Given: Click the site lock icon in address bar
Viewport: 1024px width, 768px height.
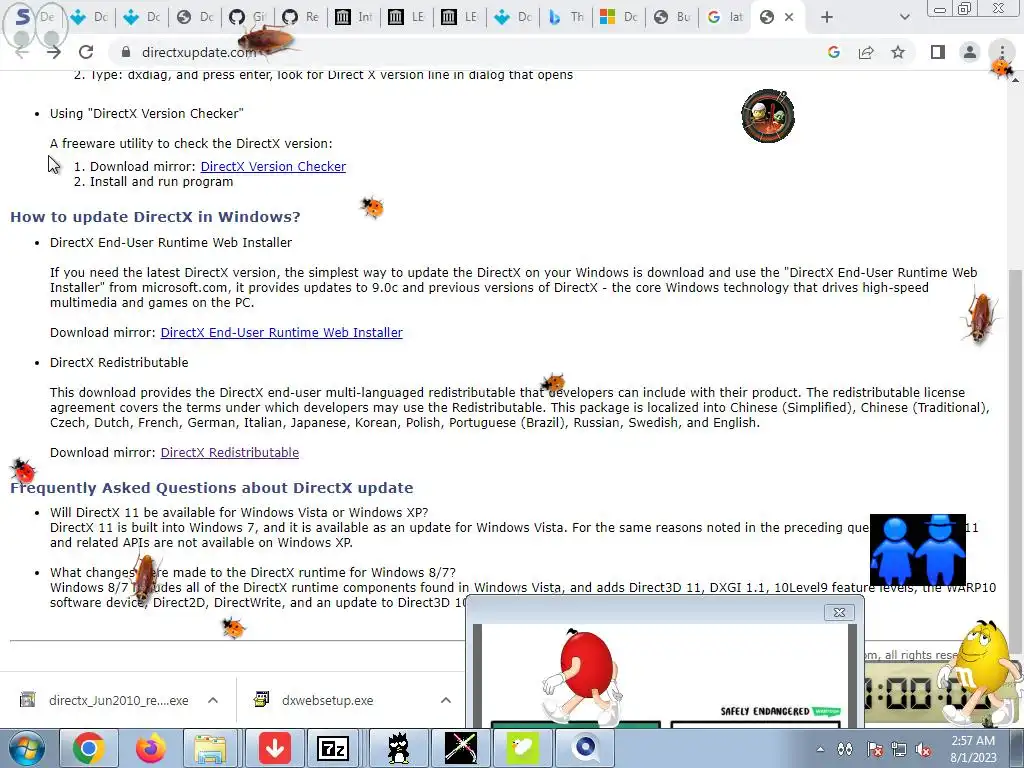Looking at the screenshot, I should coord(126,52).
